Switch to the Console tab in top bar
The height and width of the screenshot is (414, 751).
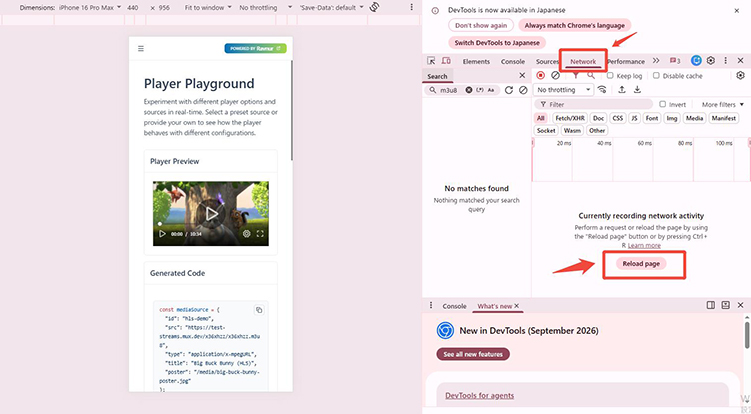pyautogui.click(x=512, y=61)
